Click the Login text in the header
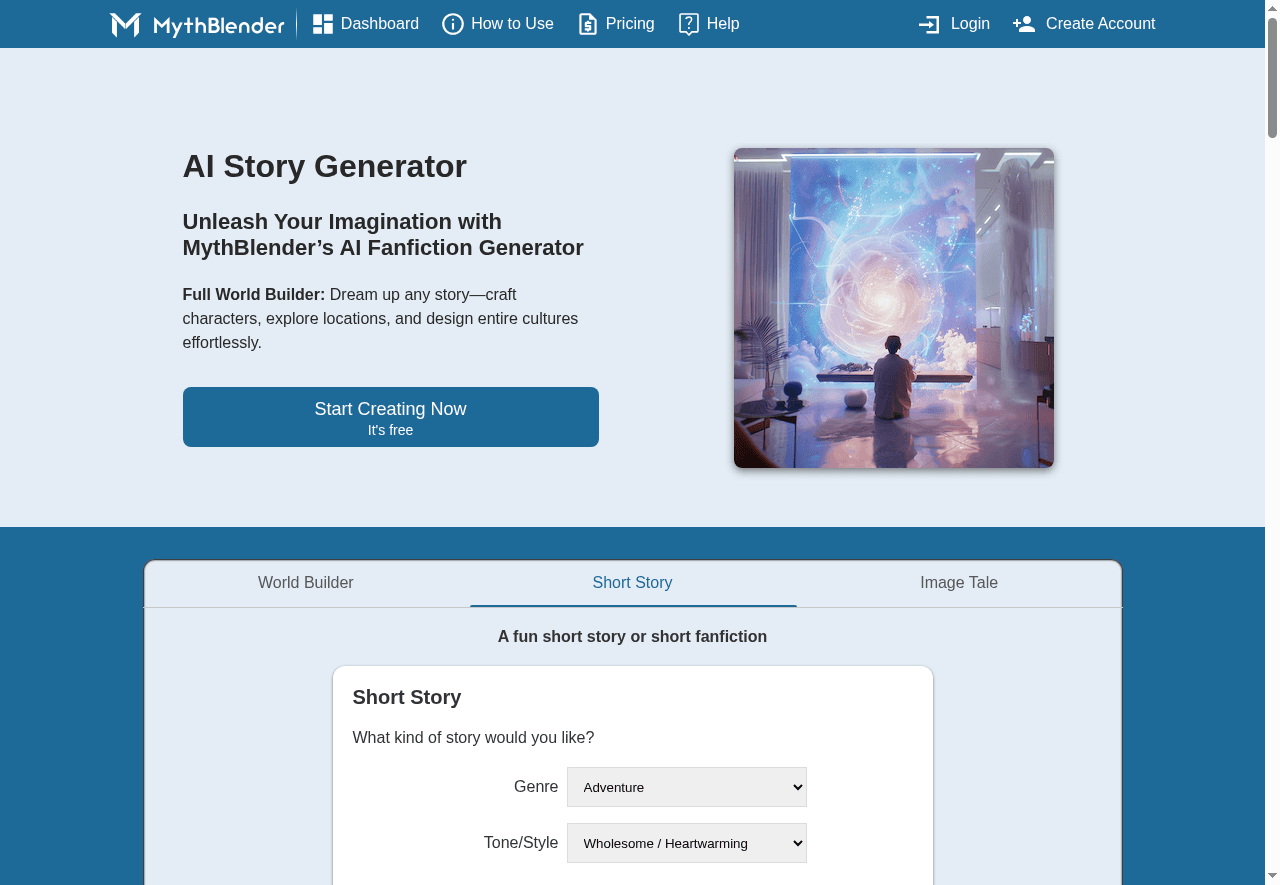This screenshot has height=885, width=1280. pyautogui.click(x=970, y=24)
